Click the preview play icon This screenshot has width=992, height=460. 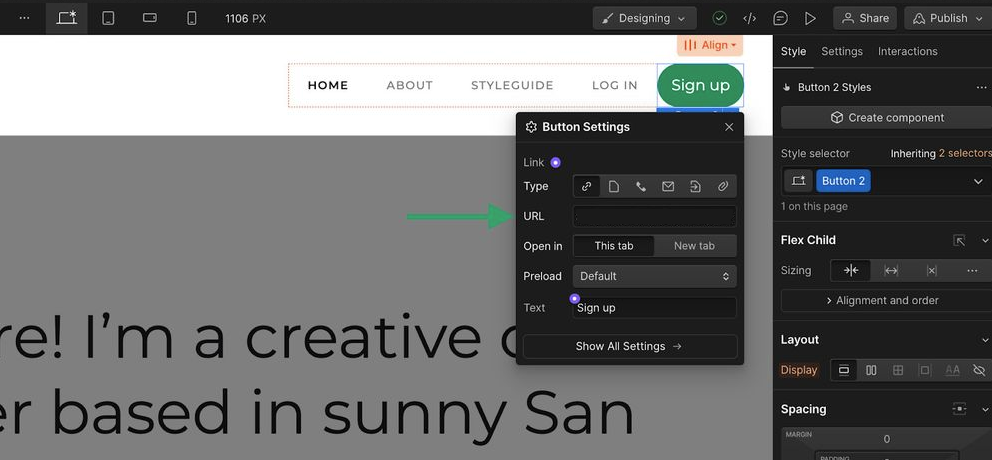(810, 18)
